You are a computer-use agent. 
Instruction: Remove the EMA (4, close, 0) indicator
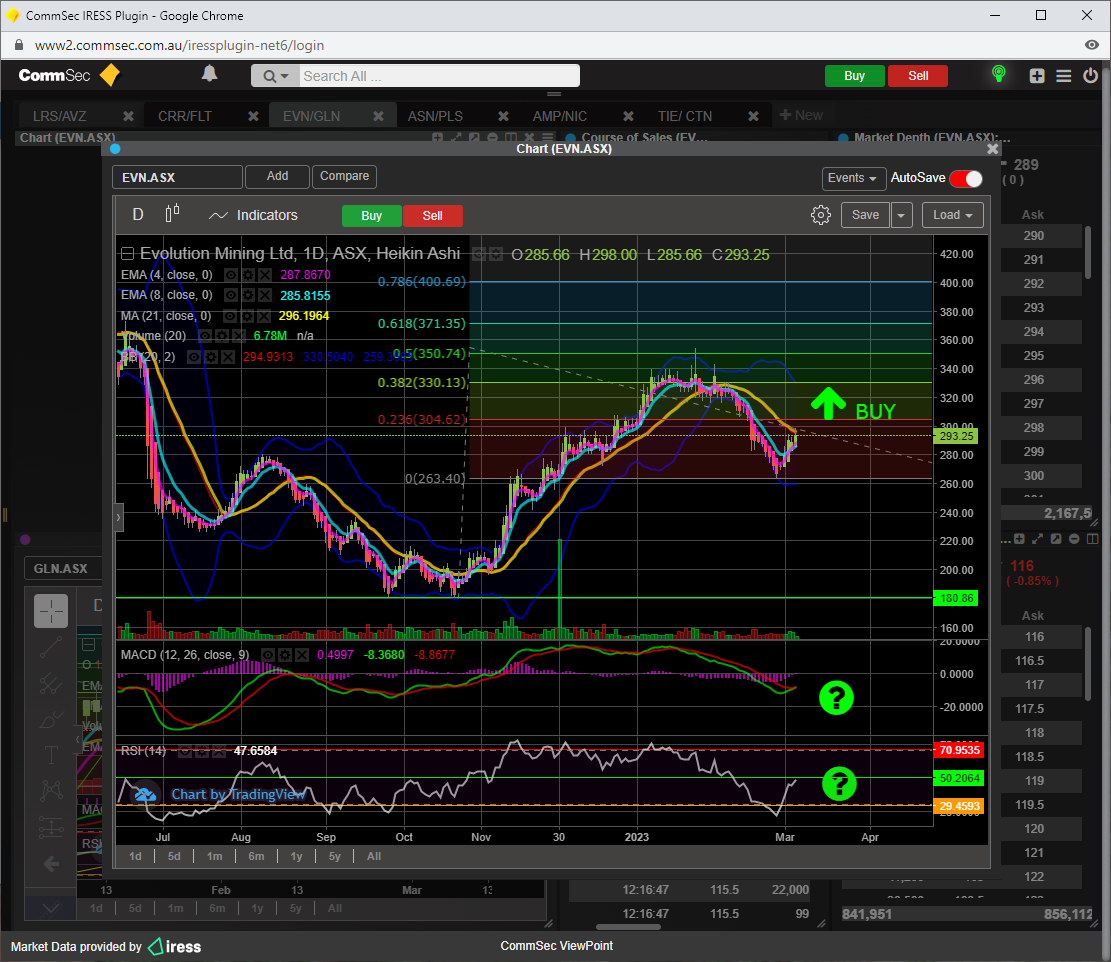click(264, 275)
